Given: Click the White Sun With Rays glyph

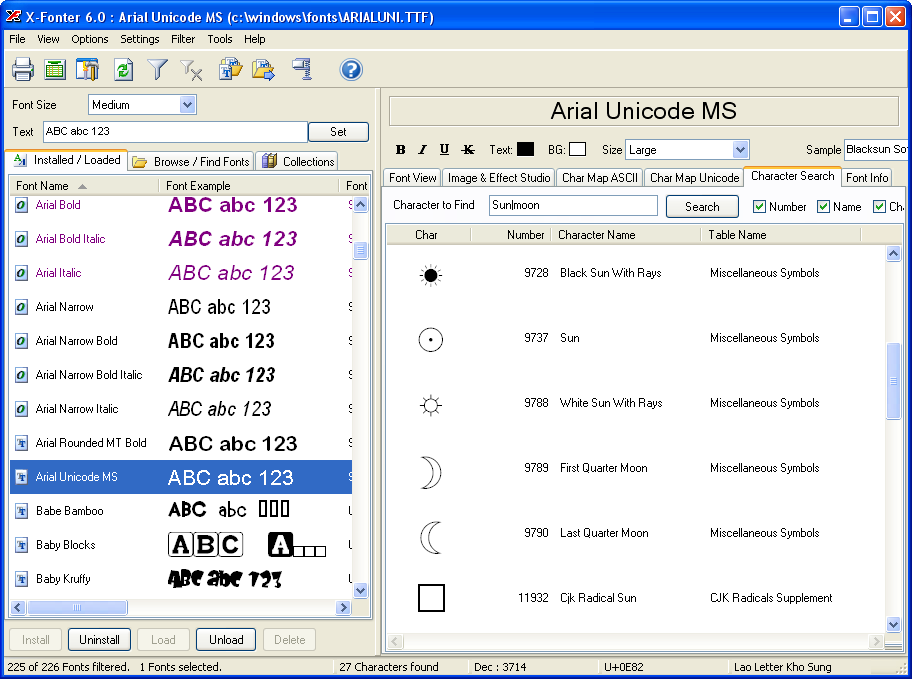Looking at the screenshot, I should point(430,404).
